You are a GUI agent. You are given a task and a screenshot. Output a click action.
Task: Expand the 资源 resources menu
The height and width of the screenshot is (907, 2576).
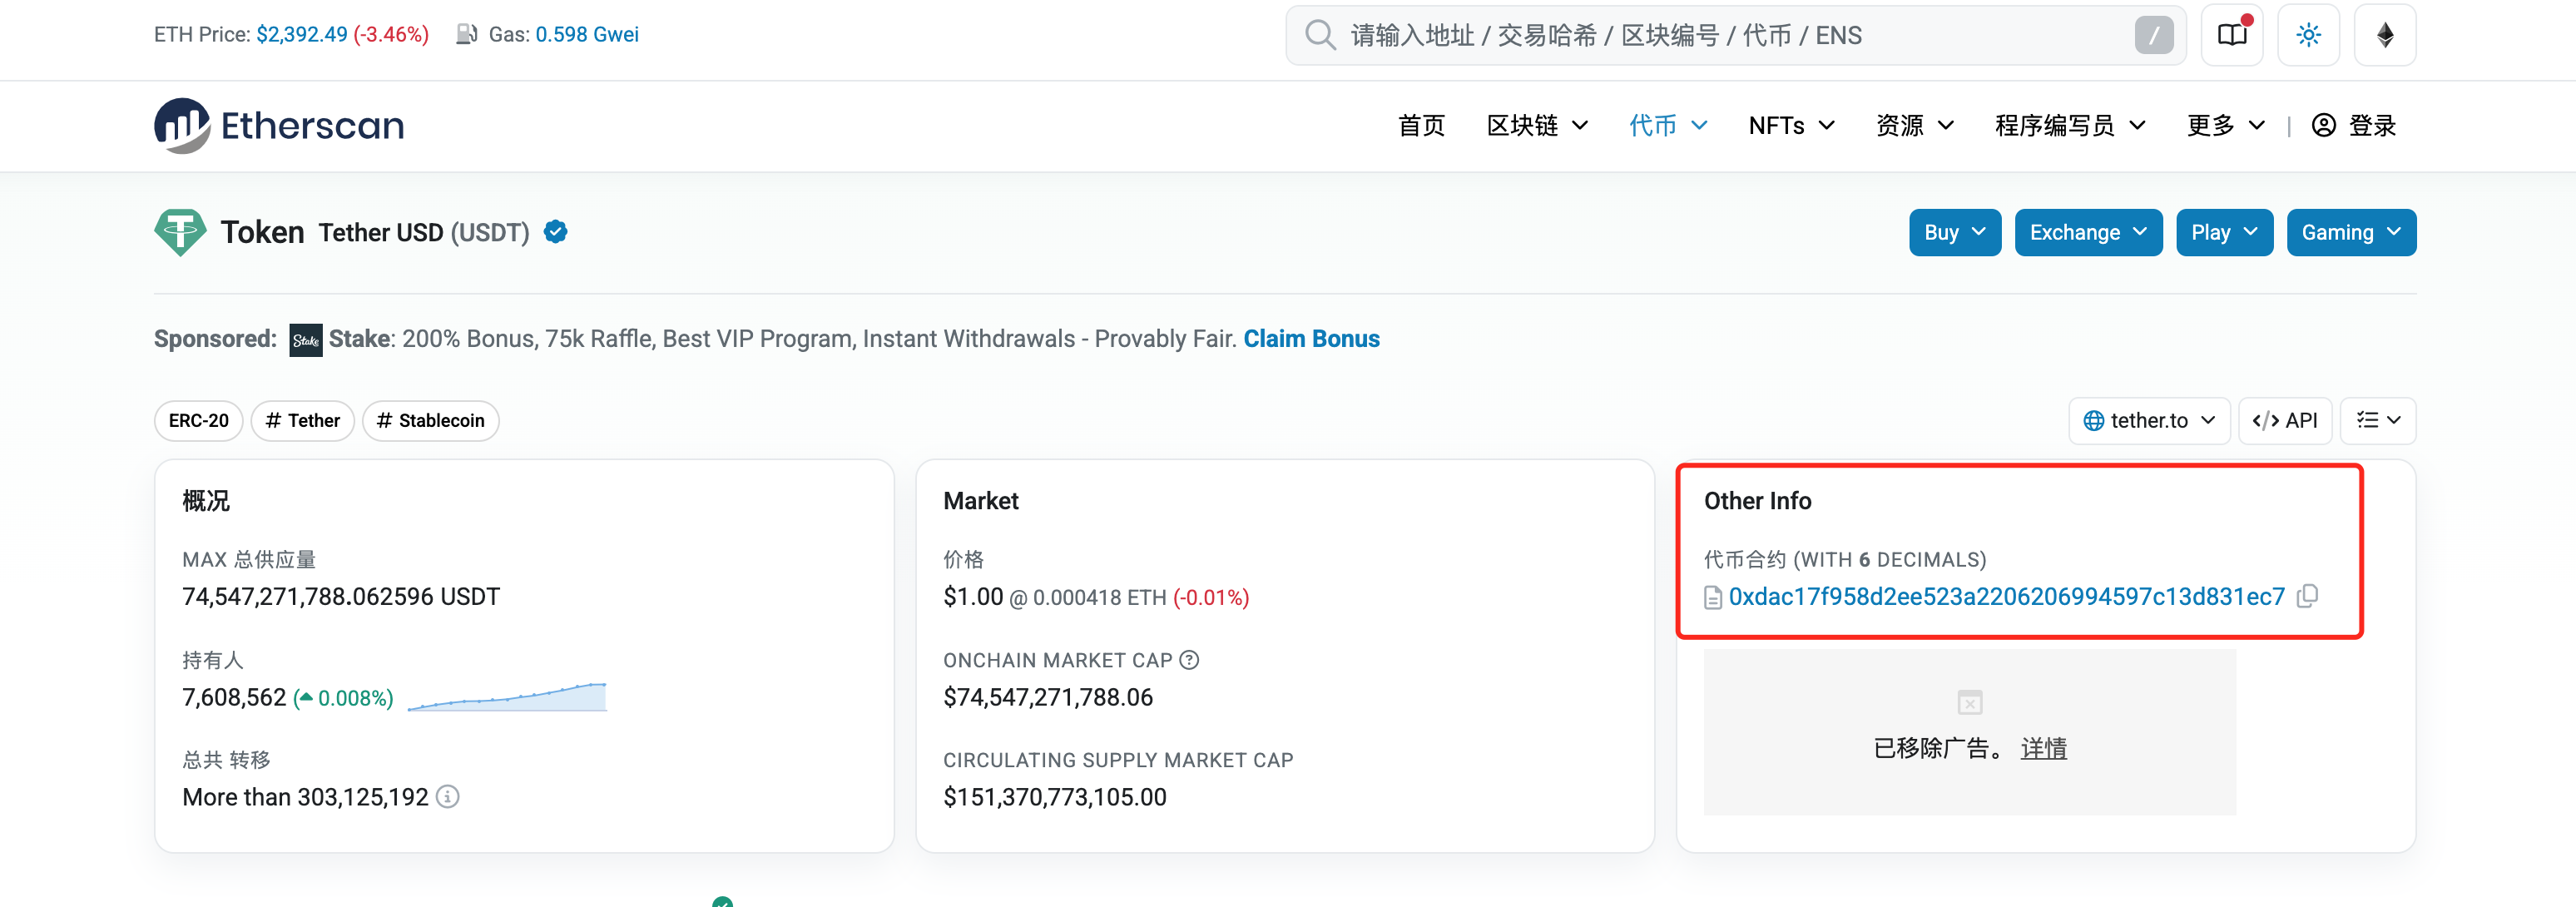pyautogui.click(x=1914, y=126)
